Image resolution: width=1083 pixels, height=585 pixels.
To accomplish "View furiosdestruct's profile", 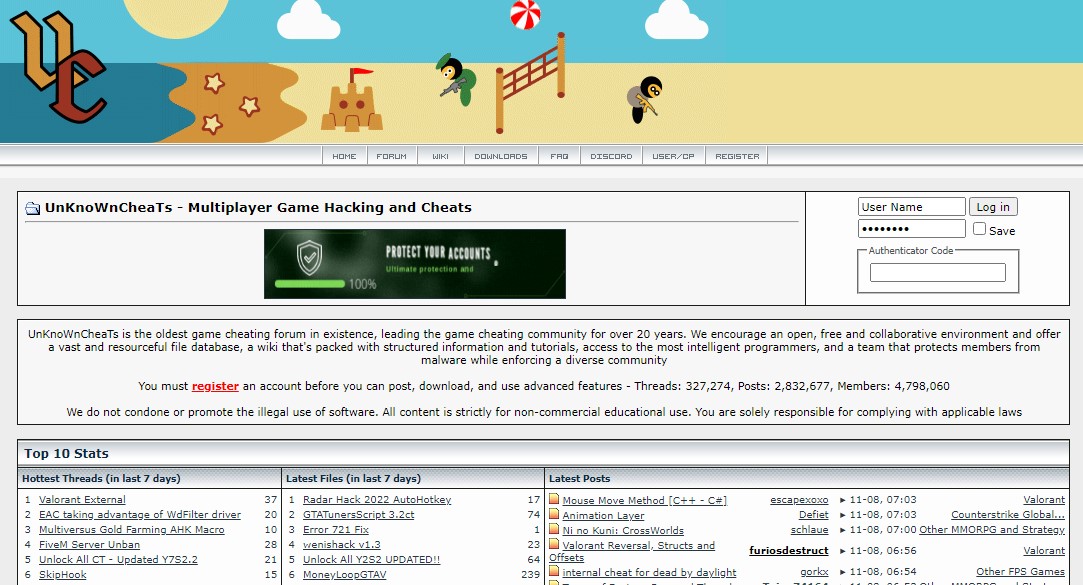I will tap(789, 551).
